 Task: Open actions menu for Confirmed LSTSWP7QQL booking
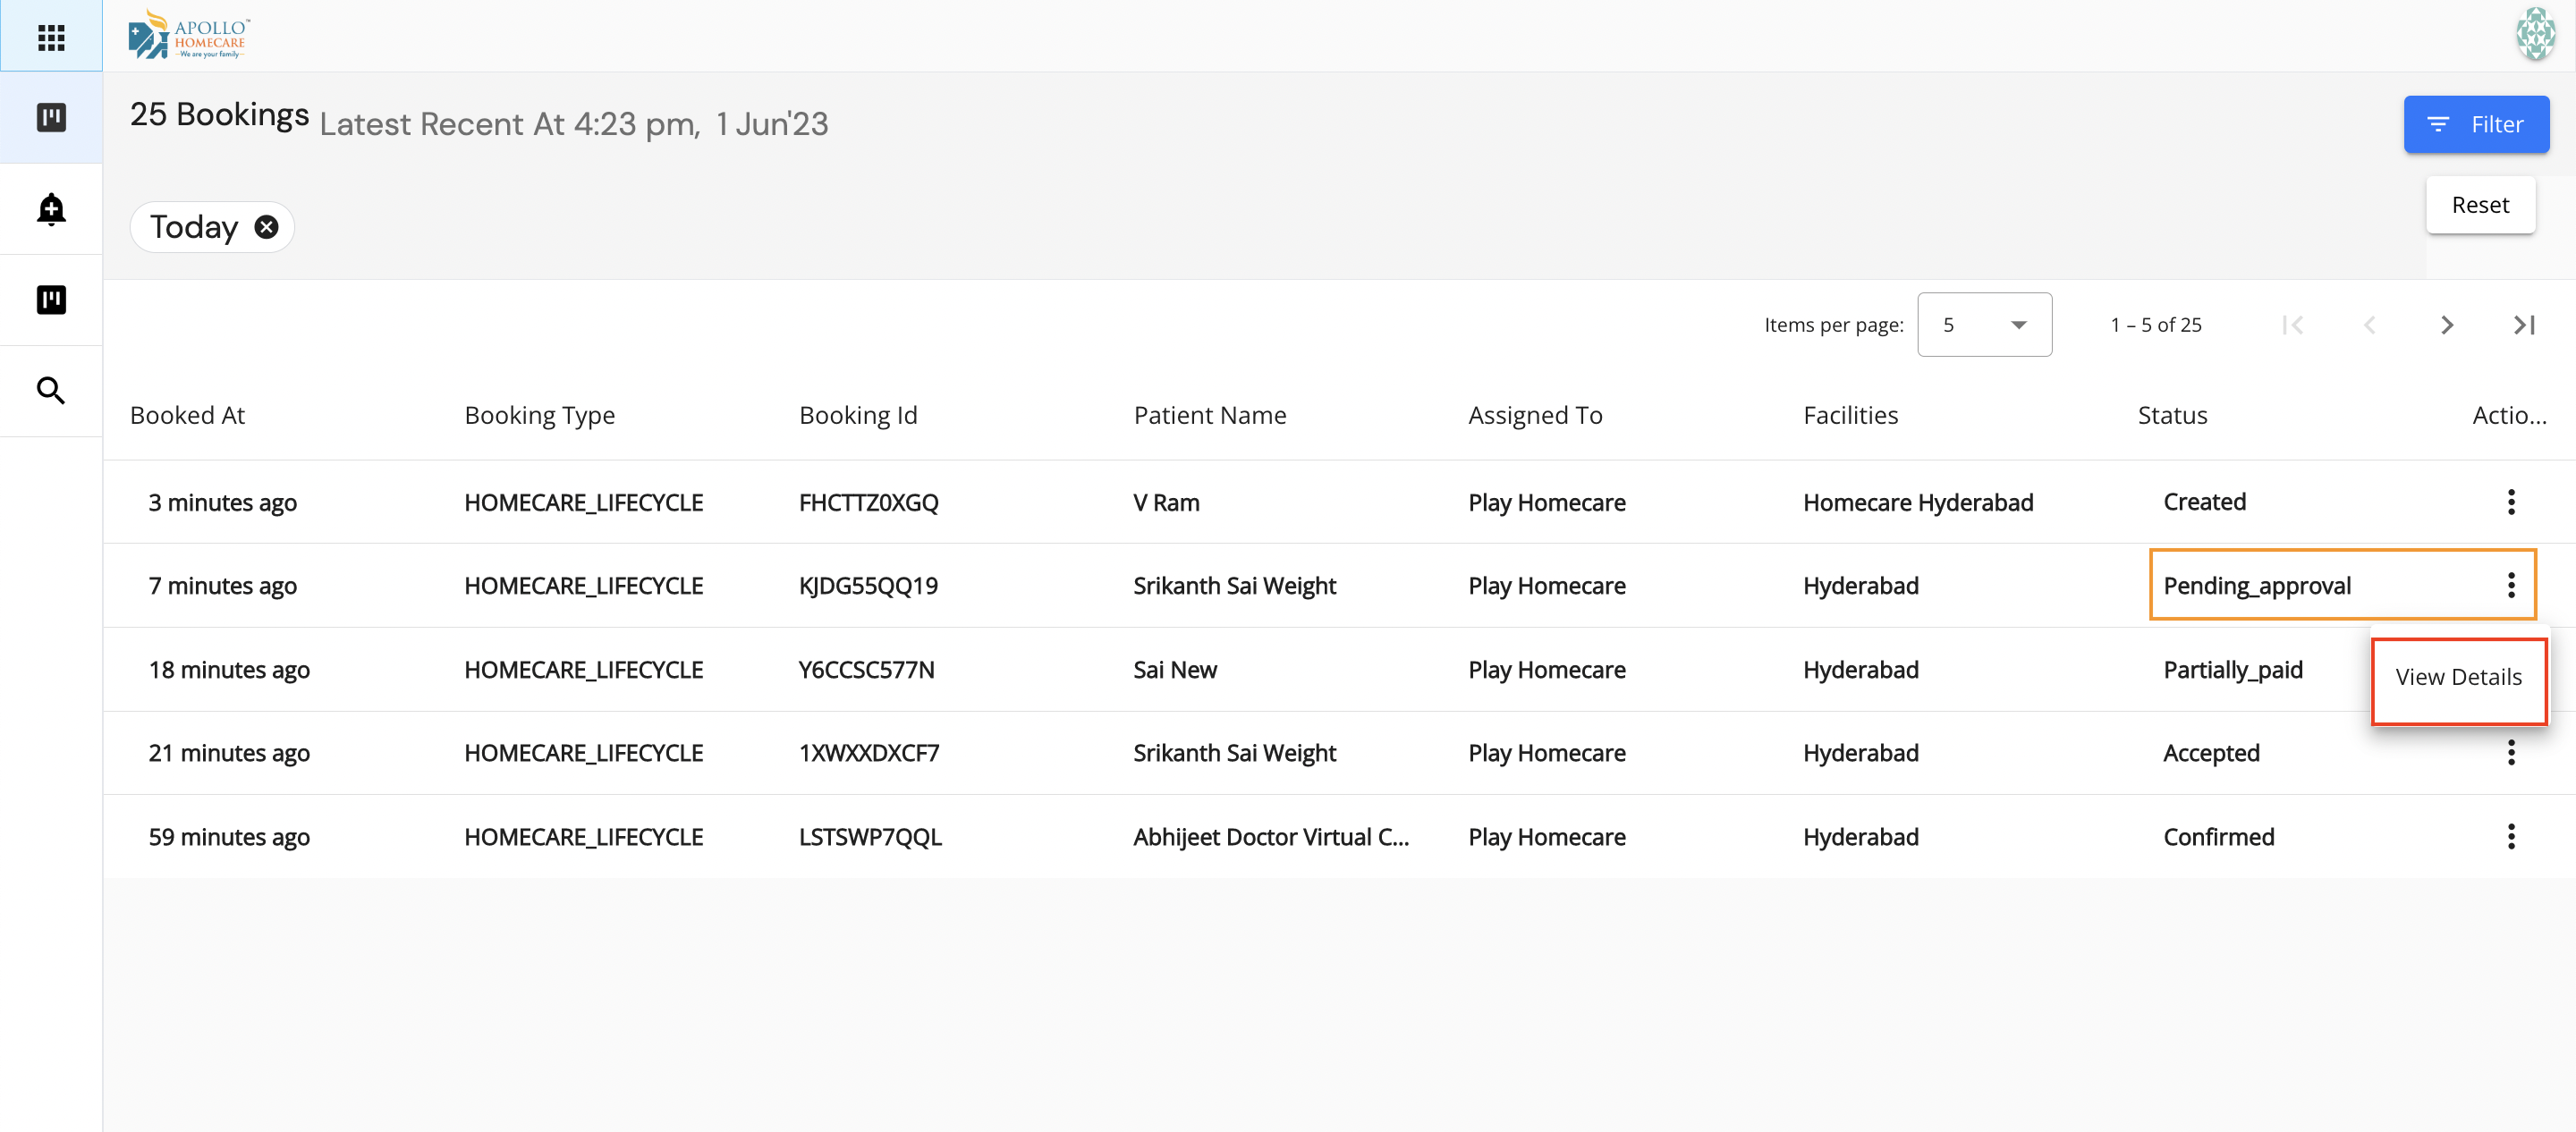point(2511,836)
